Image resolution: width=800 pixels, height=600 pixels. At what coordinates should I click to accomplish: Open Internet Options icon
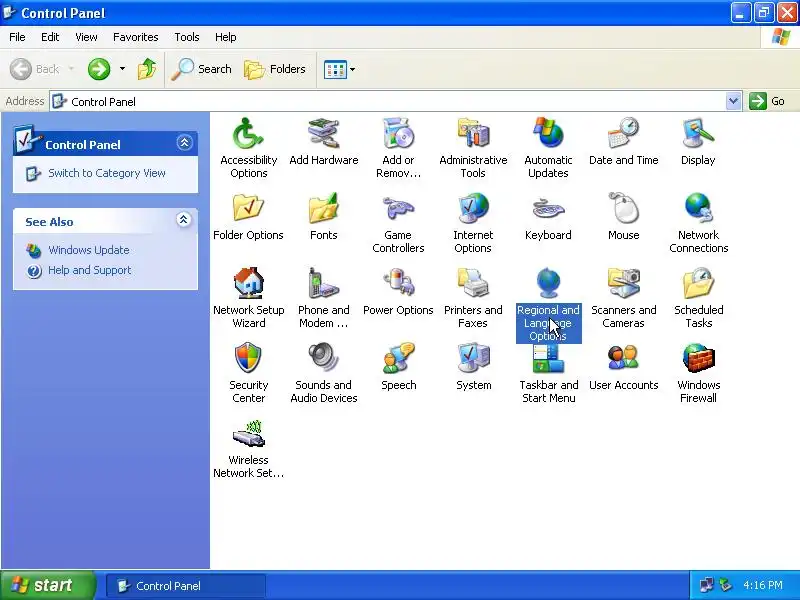click(473, 209)
